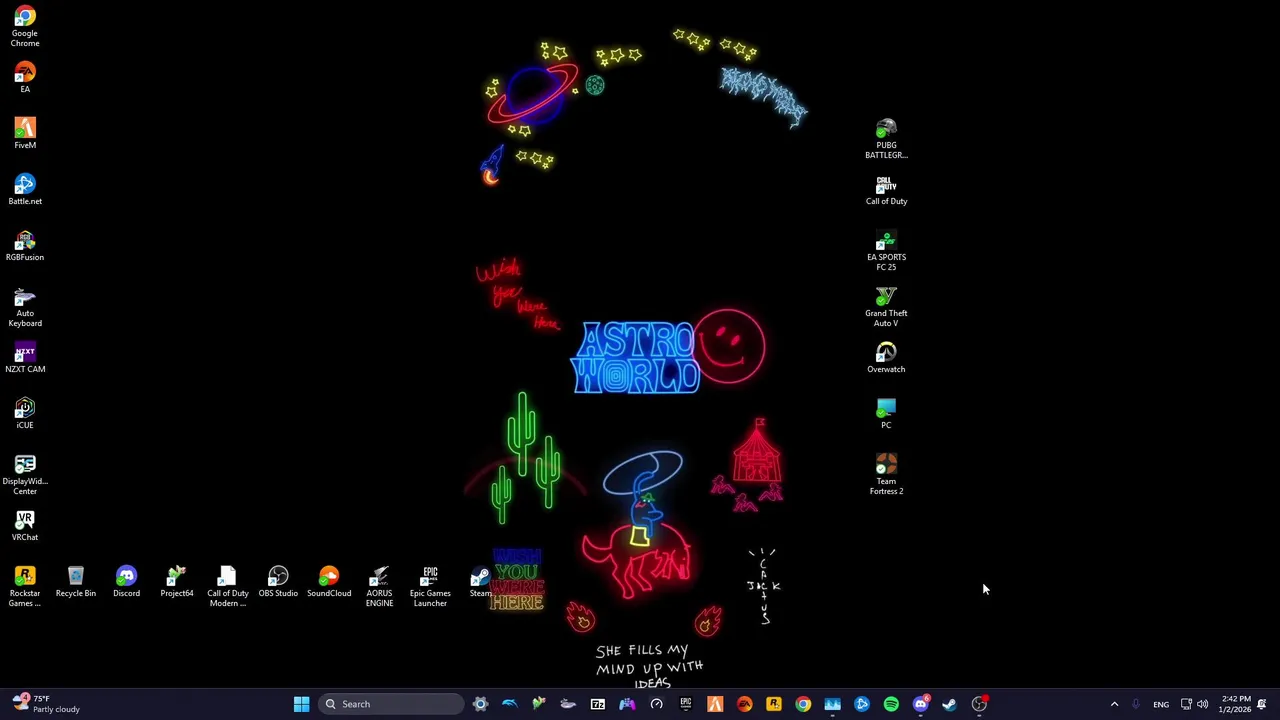Screen dimensions: 1280x720
Task: Open Battle.net from the taskbar
Action: click(x=862, y=704)
